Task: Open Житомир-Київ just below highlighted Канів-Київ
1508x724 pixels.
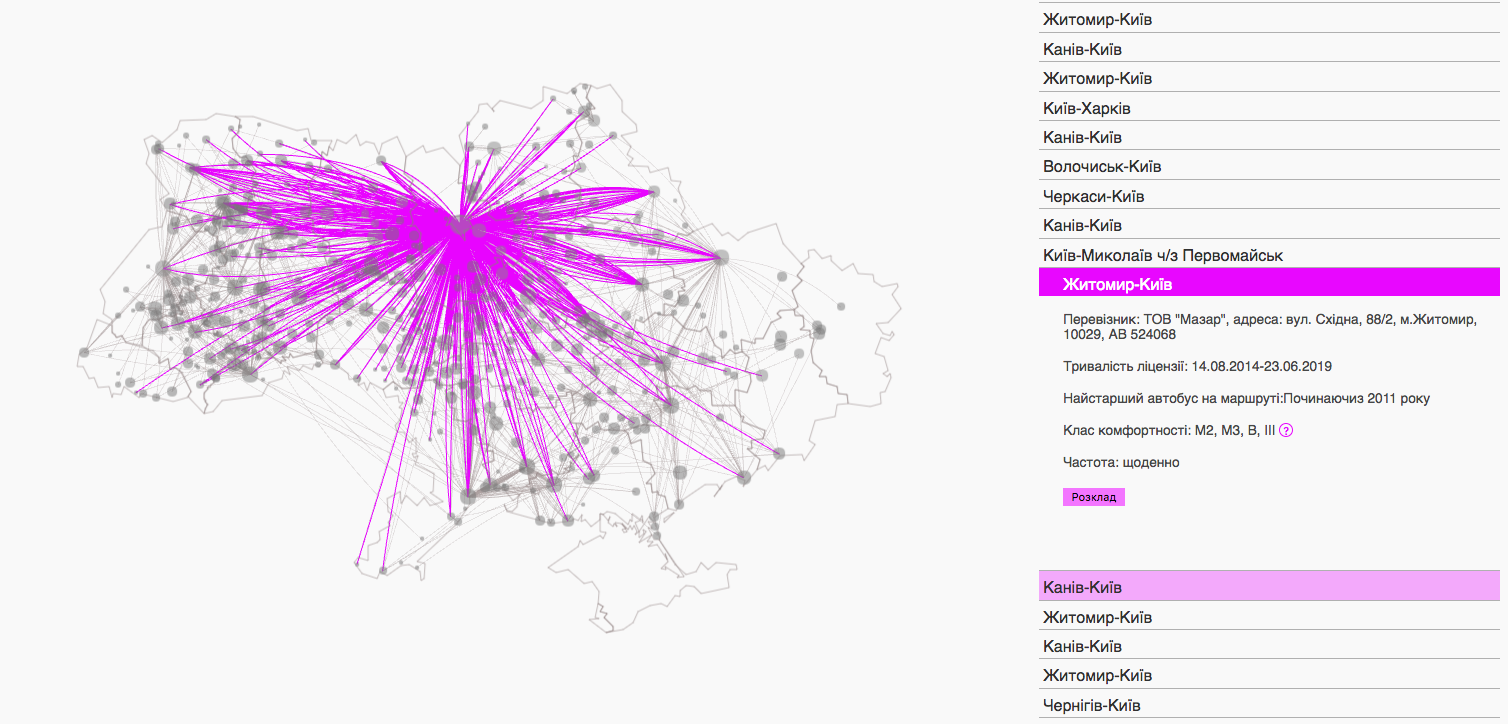Action: coord(1097,617)
